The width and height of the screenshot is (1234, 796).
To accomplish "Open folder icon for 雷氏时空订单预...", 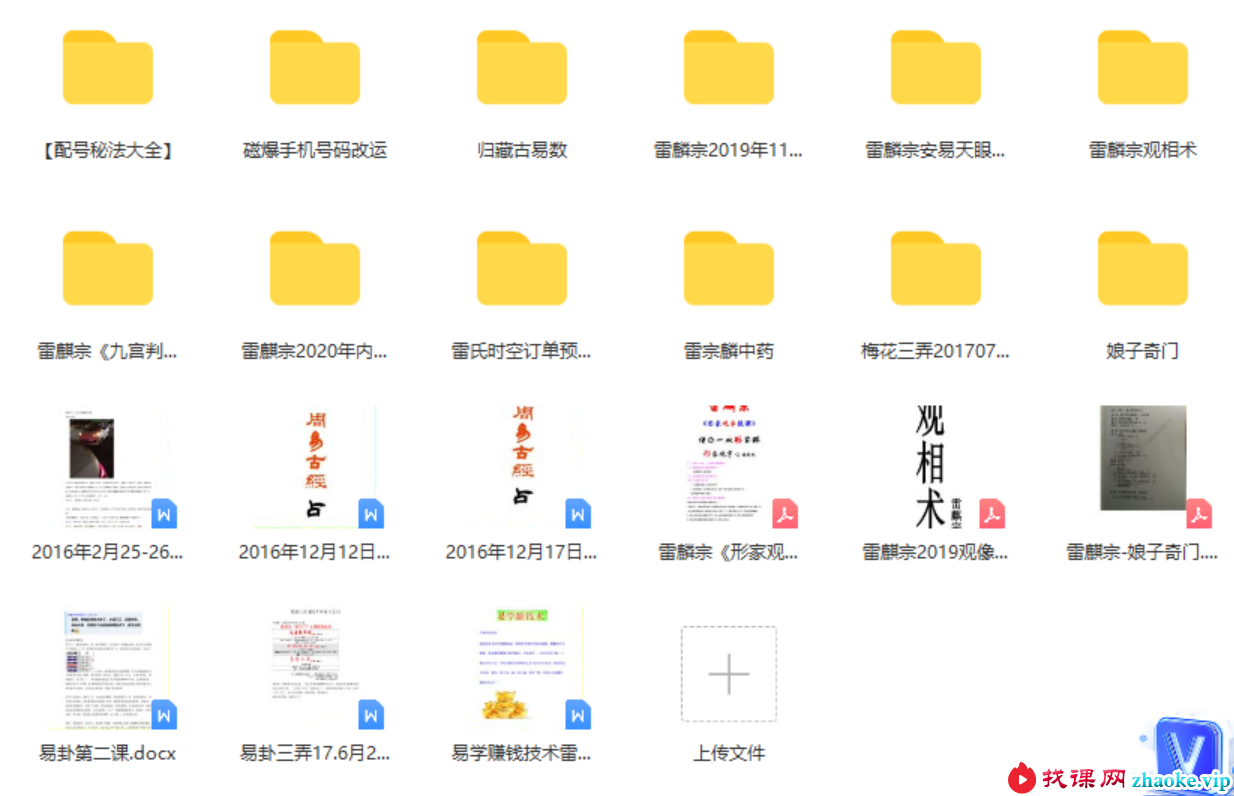I will pos(522,268).
